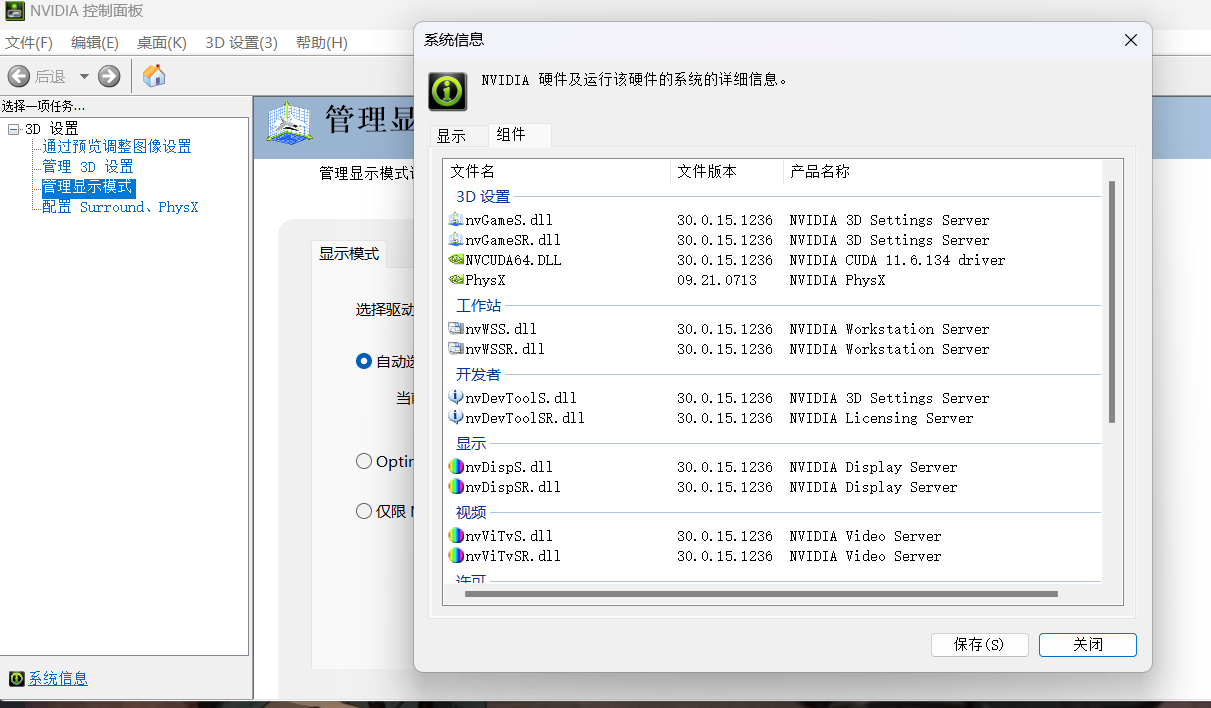Click NVIDIA CUDA 11.6.134 driver text

tap(897, 260)
